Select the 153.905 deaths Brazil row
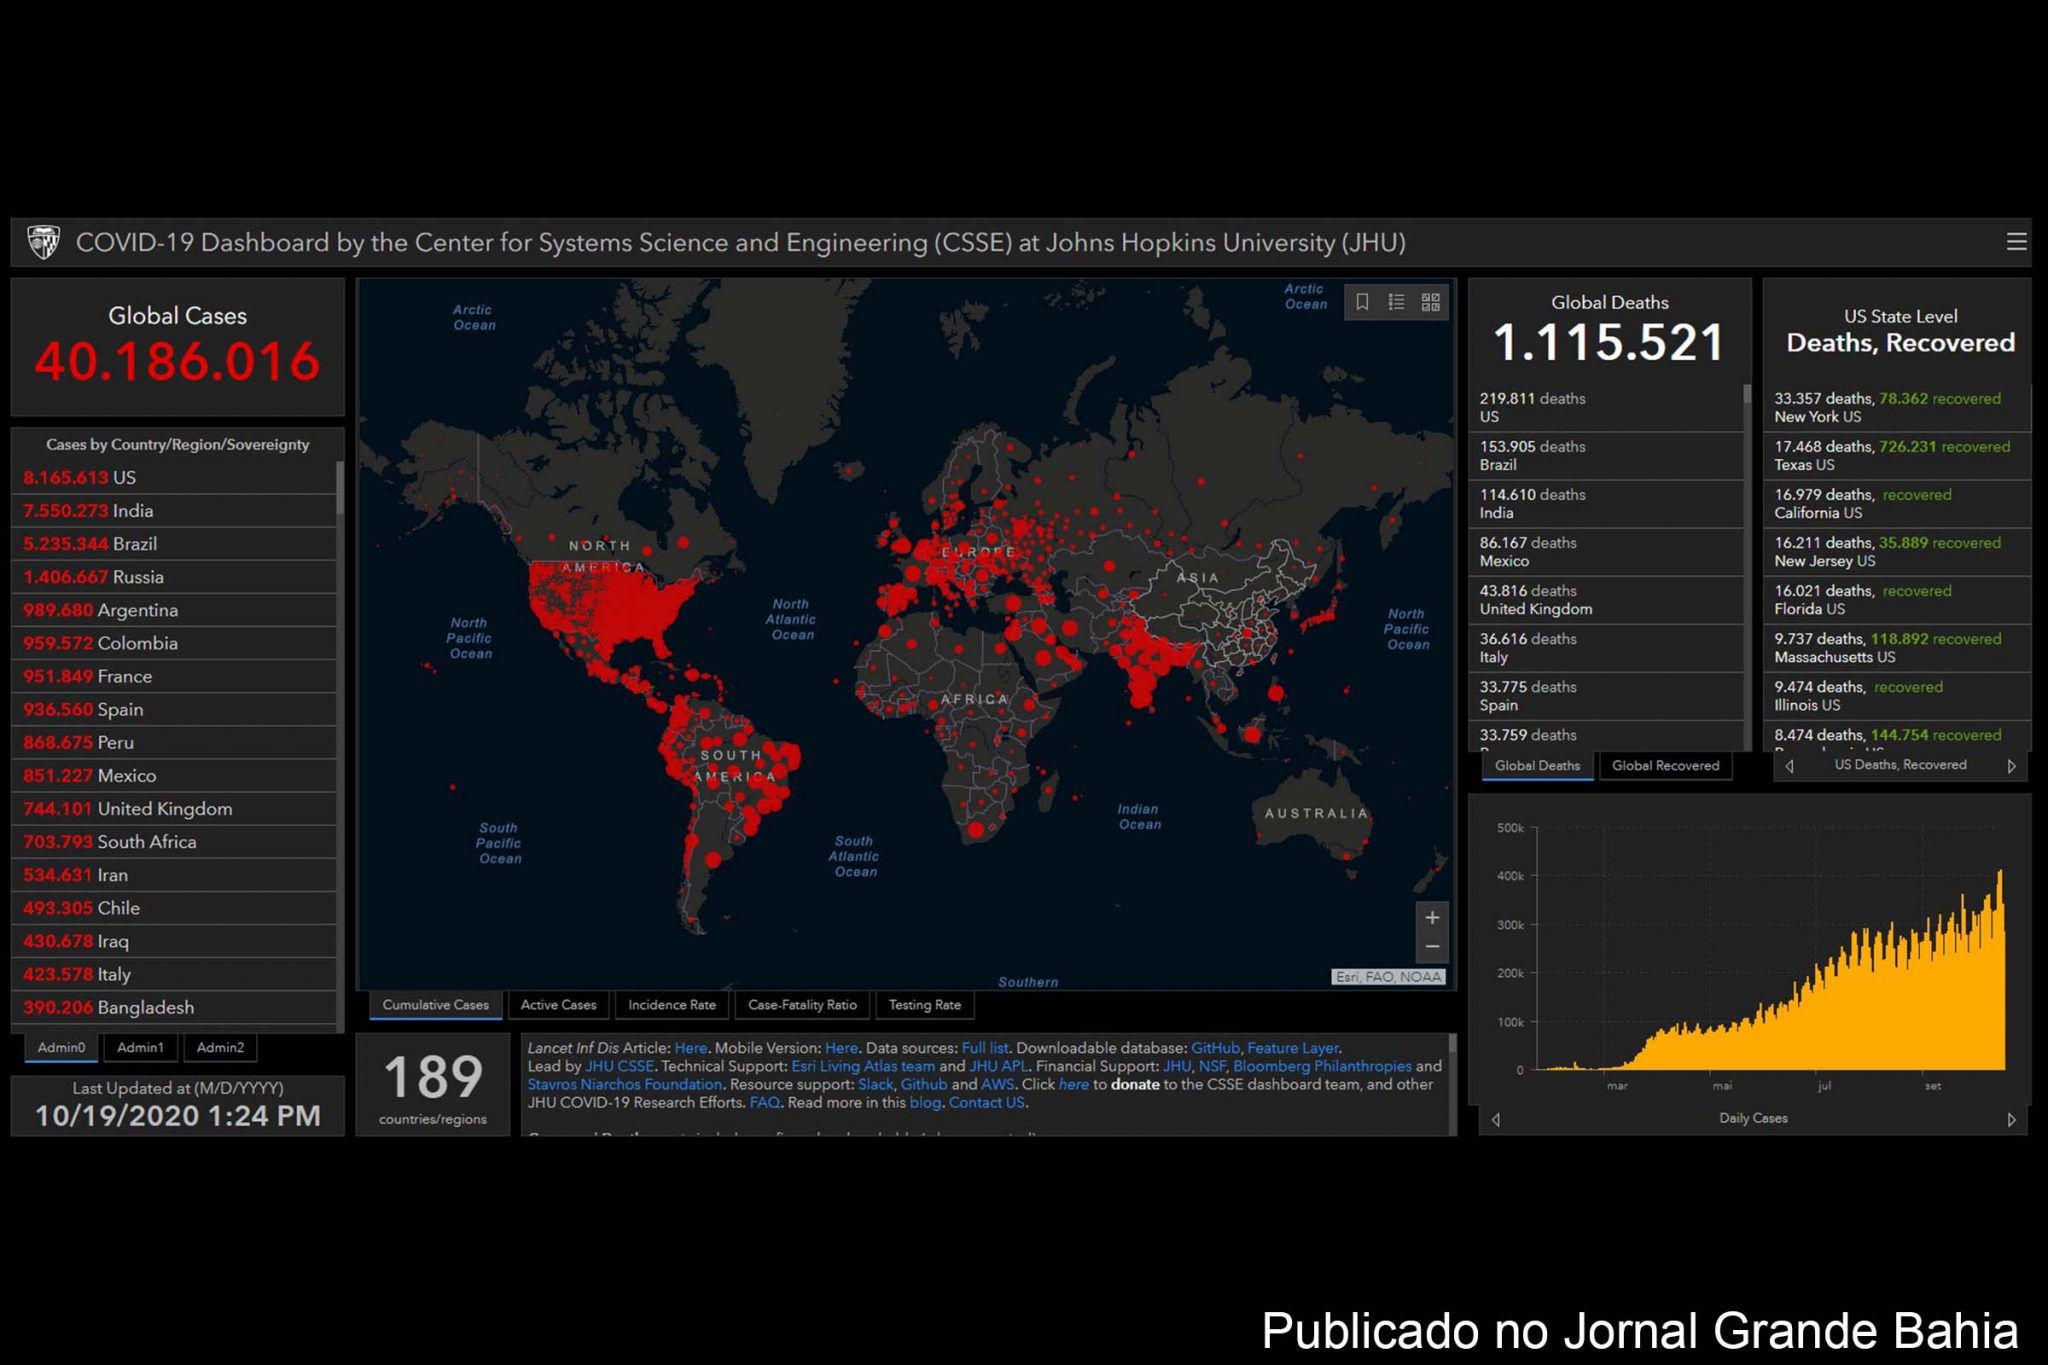Screen dimensions: 2048x1365 pos(1606,455)
